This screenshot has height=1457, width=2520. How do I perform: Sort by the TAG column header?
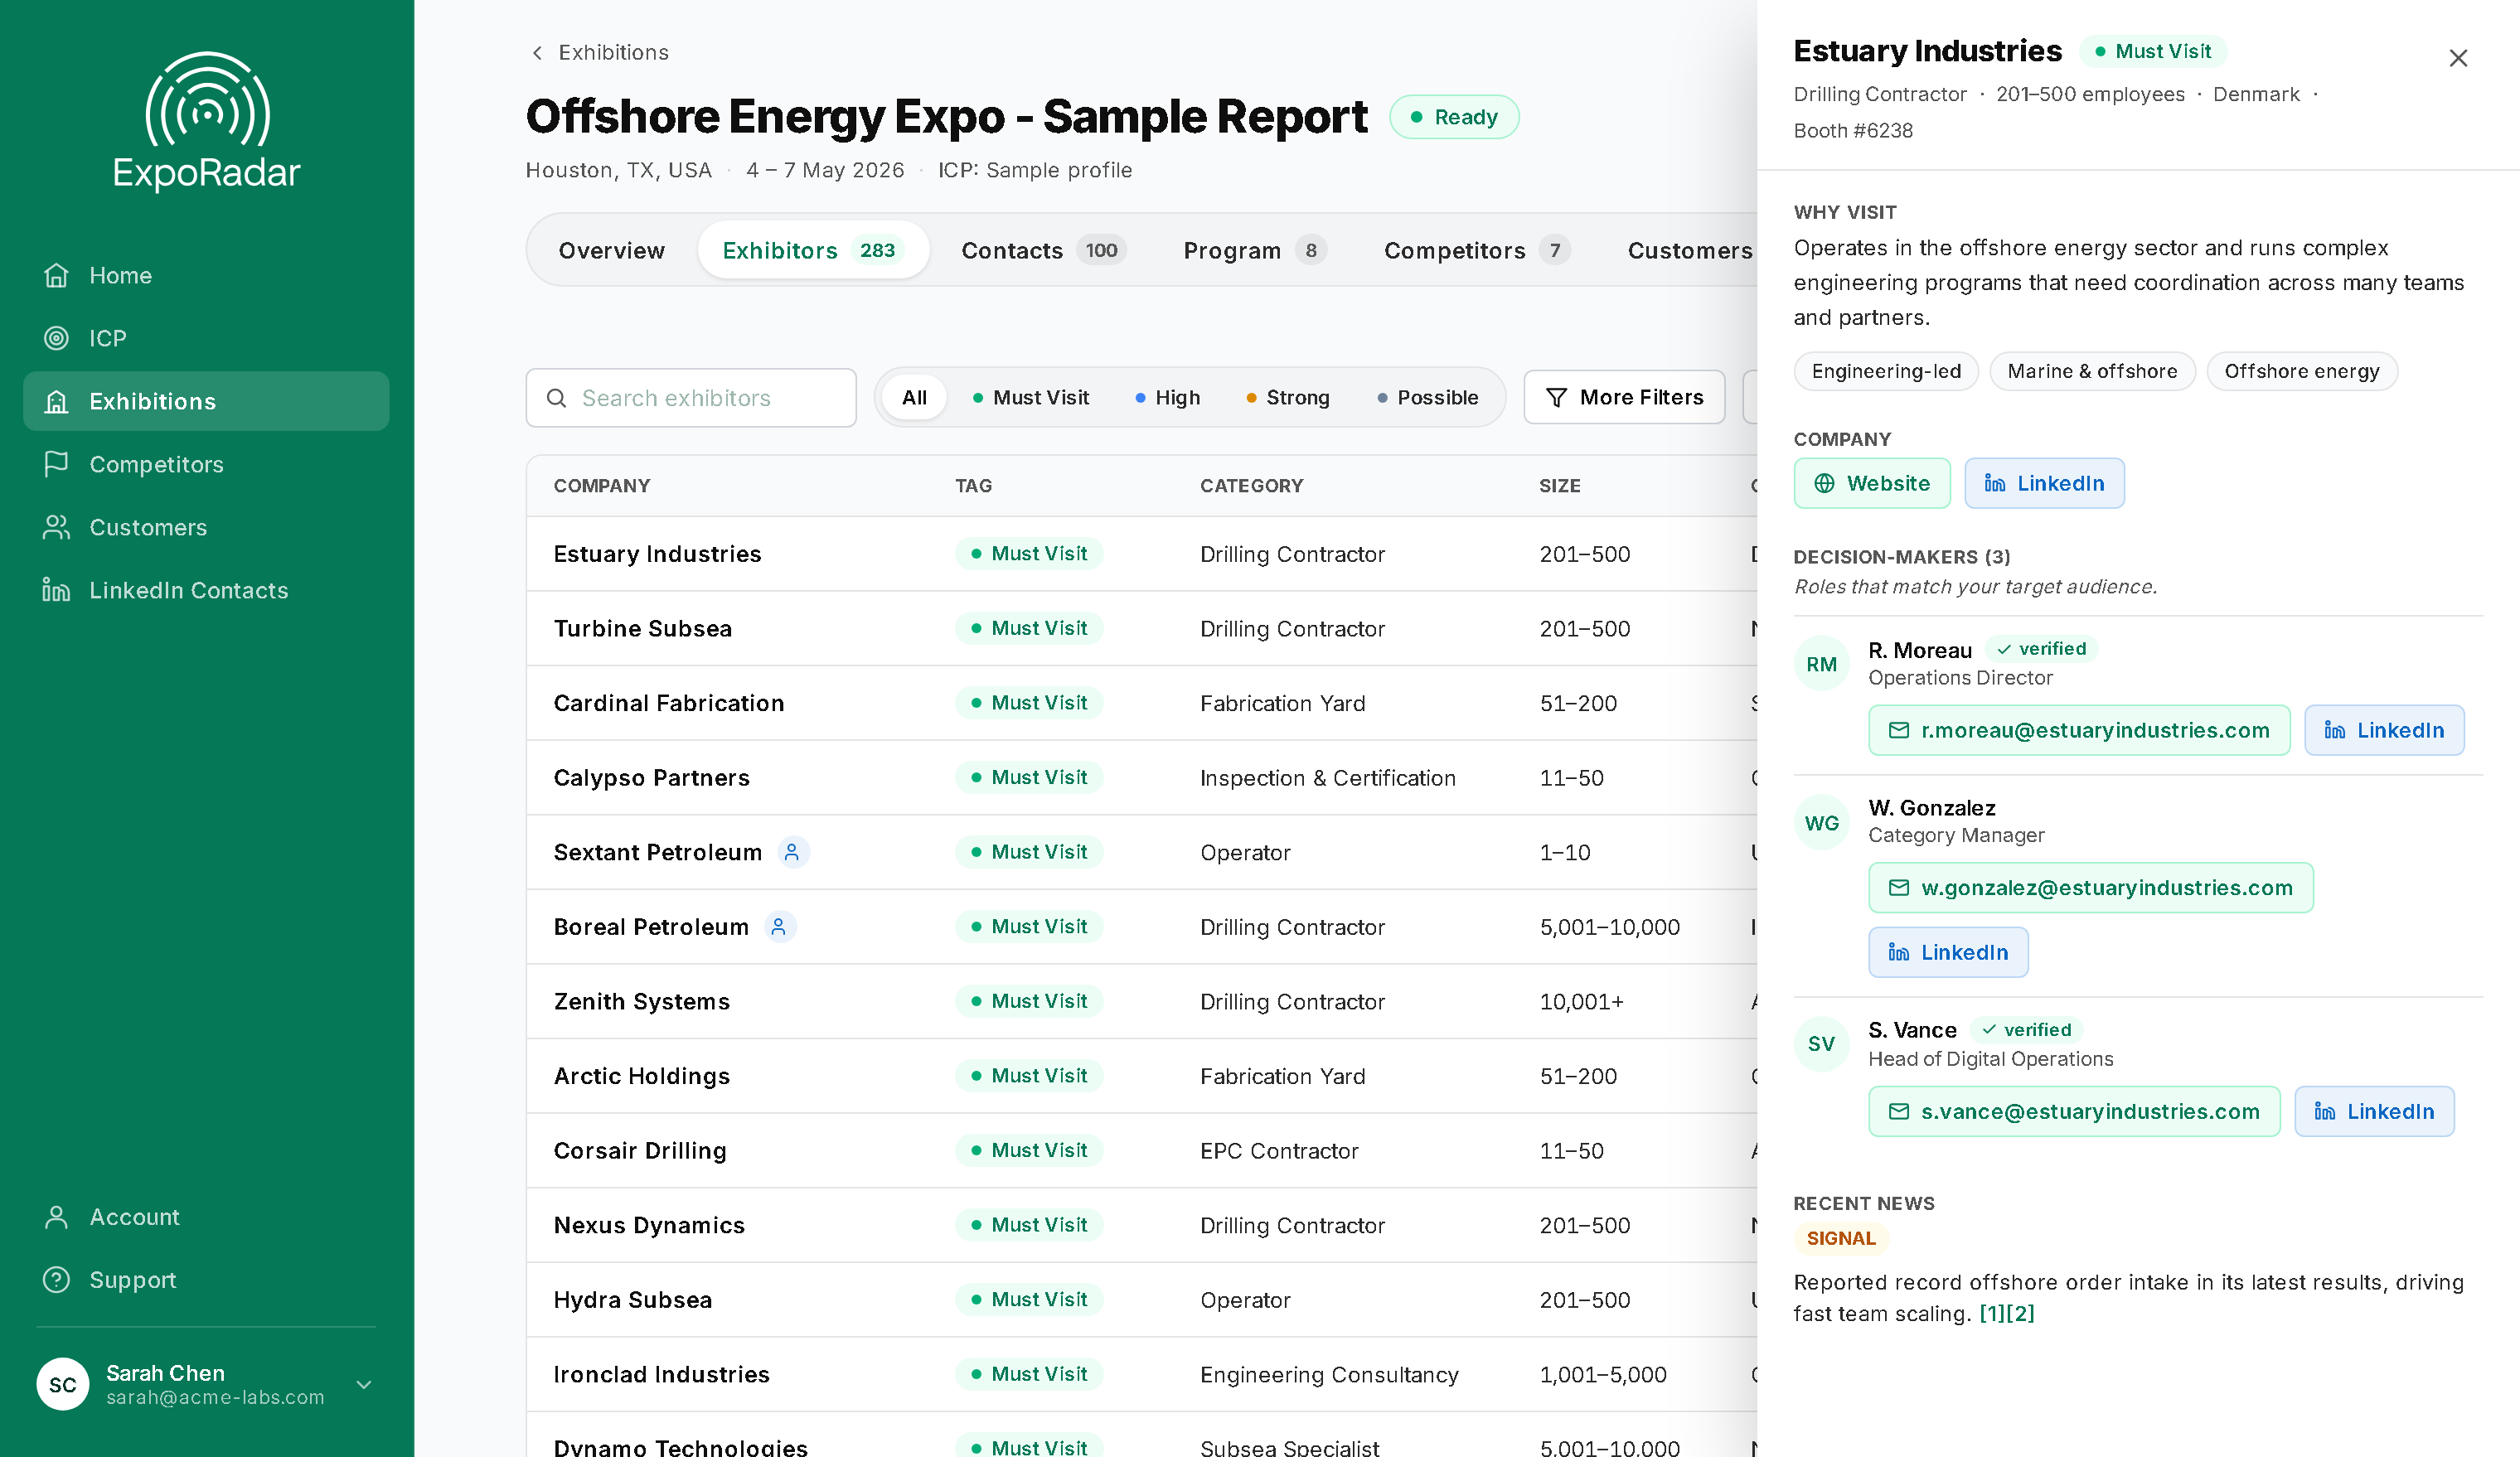coord(973,486)
